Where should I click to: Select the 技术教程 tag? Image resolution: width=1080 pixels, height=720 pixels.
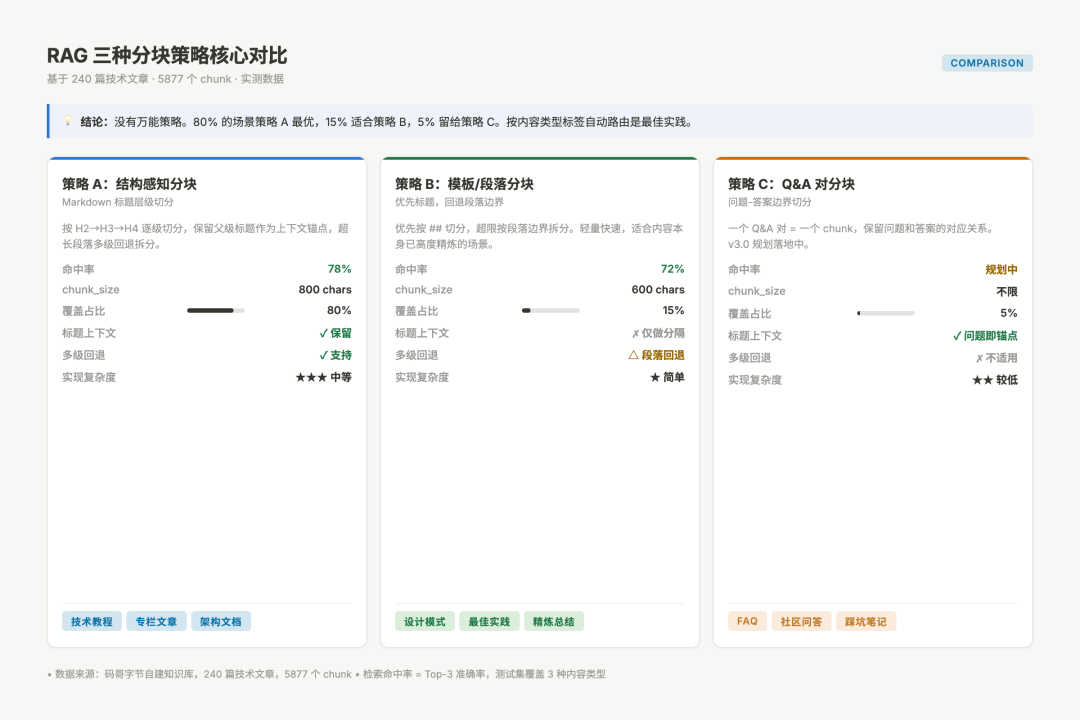click(92, 621)
